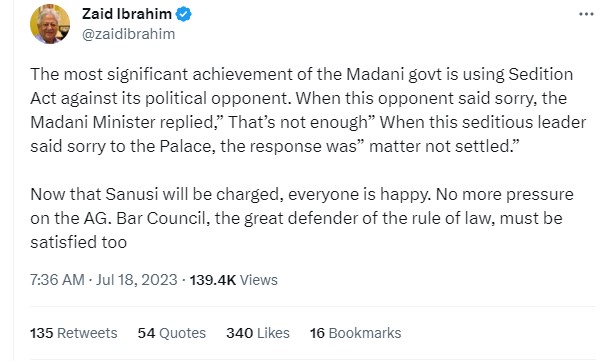The image size is (606, 361).
Task: Open the 16 Bookmarks count
Action: [356, 333]
